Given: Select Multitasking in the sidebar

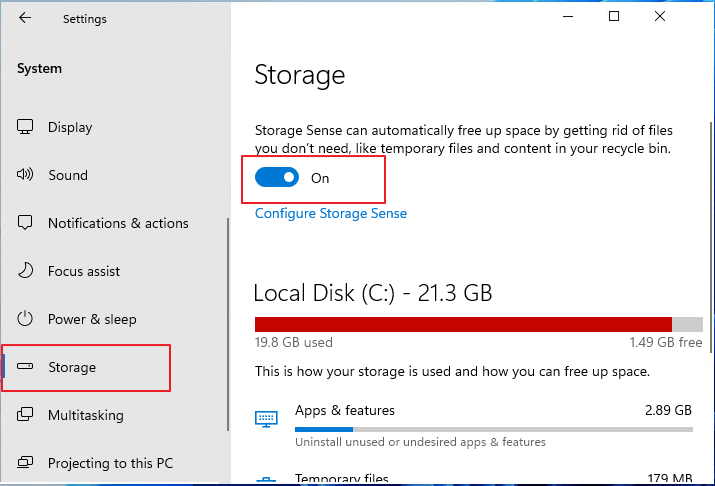Looking at the screenshot, I should (86, 415).
